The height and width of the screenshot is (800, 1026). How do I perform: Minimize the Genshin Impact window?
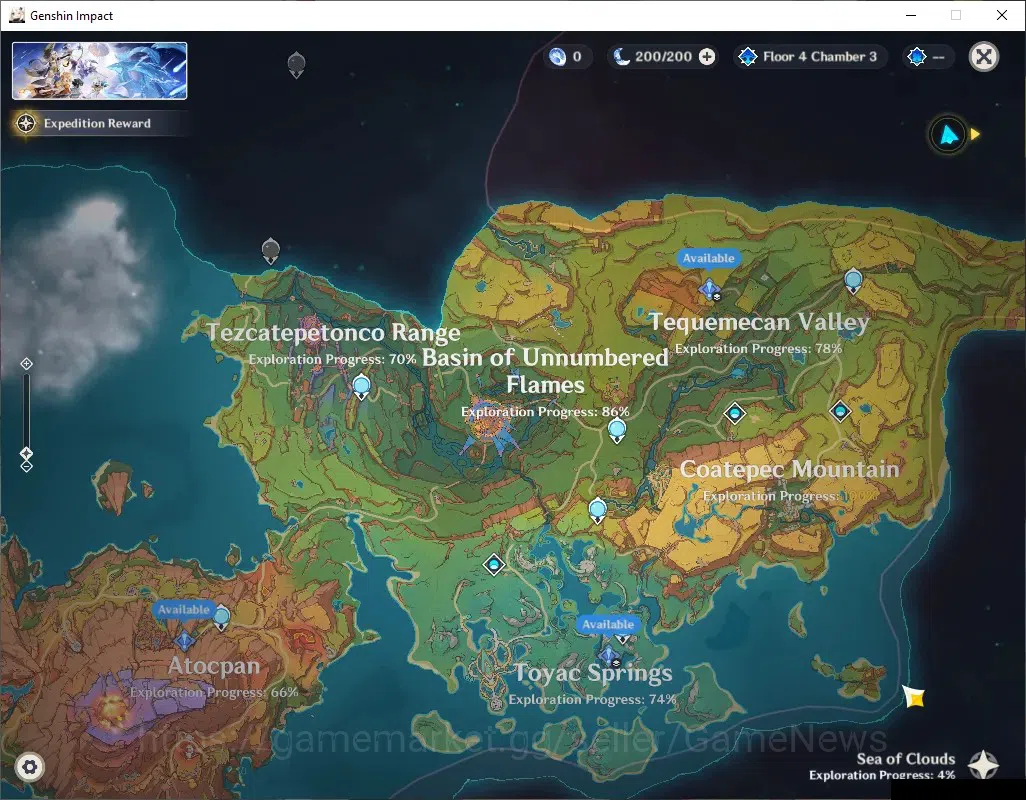[911, 15]
